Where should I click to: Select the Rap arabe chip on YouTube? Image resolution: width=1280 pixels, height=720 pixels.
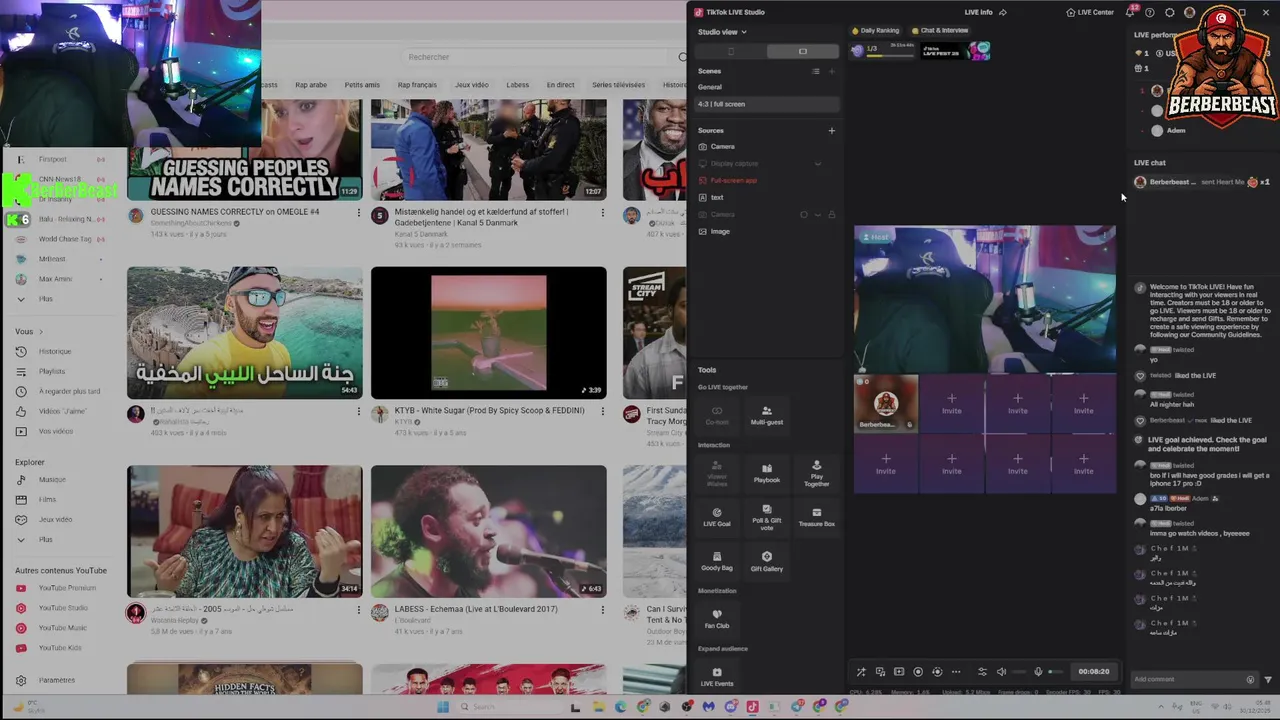click(x=311, y=85)
